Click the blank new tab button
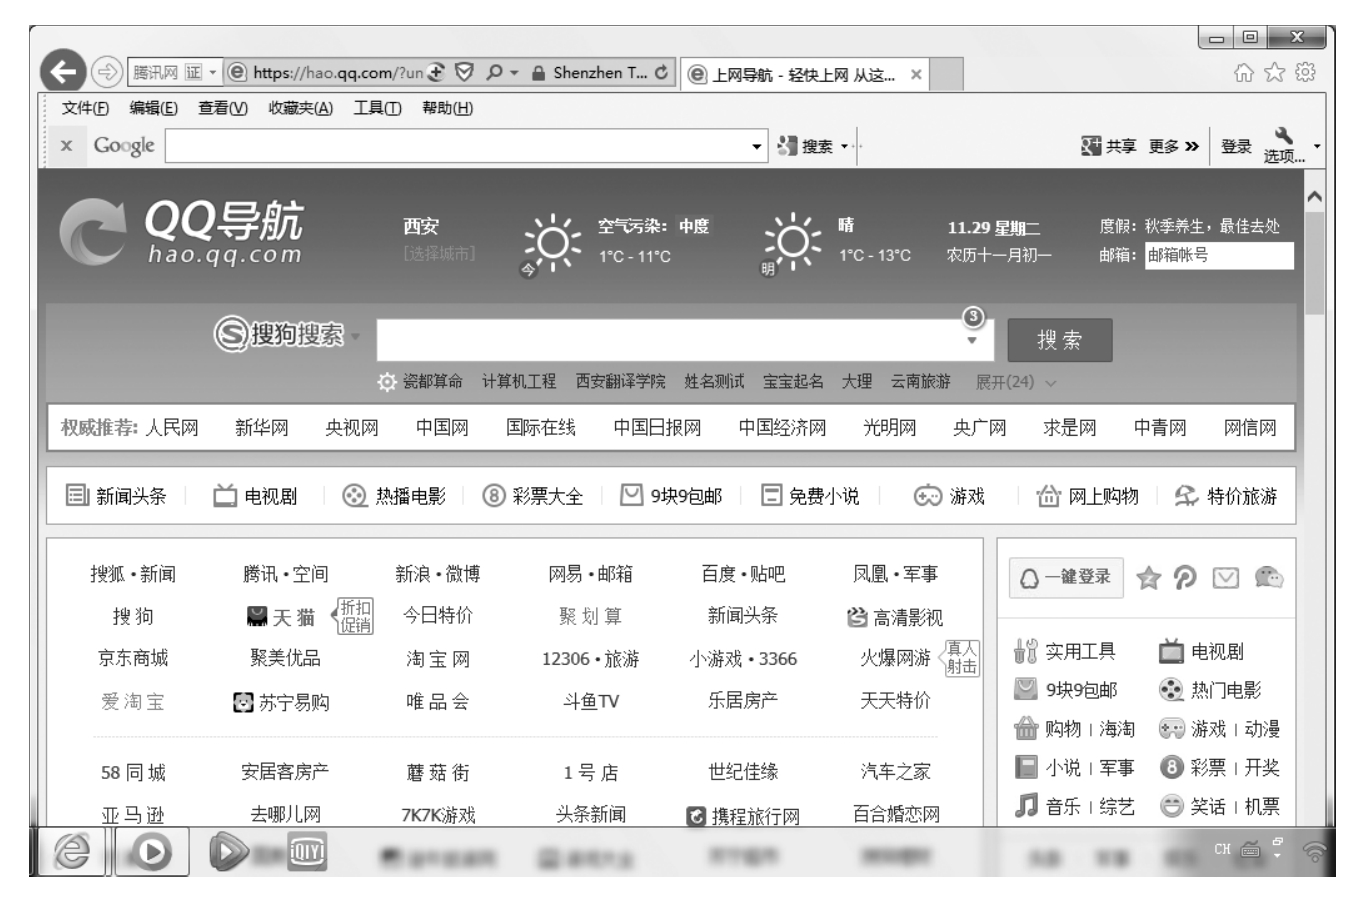 (x=947, y=74)
